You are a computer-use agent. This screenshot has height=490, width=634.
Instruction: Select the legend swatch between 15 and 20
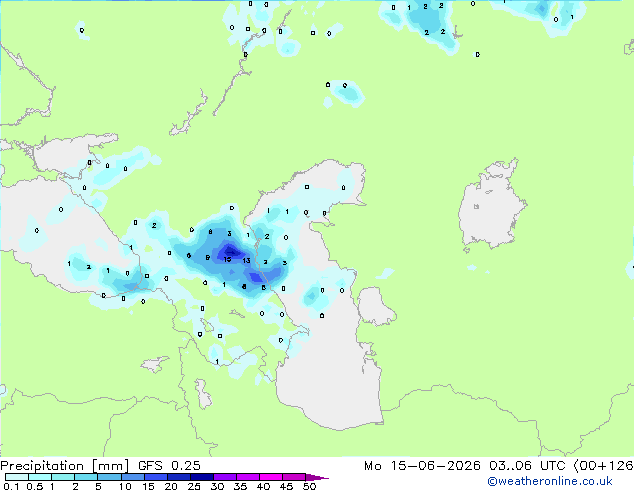[x=155, y=477]
